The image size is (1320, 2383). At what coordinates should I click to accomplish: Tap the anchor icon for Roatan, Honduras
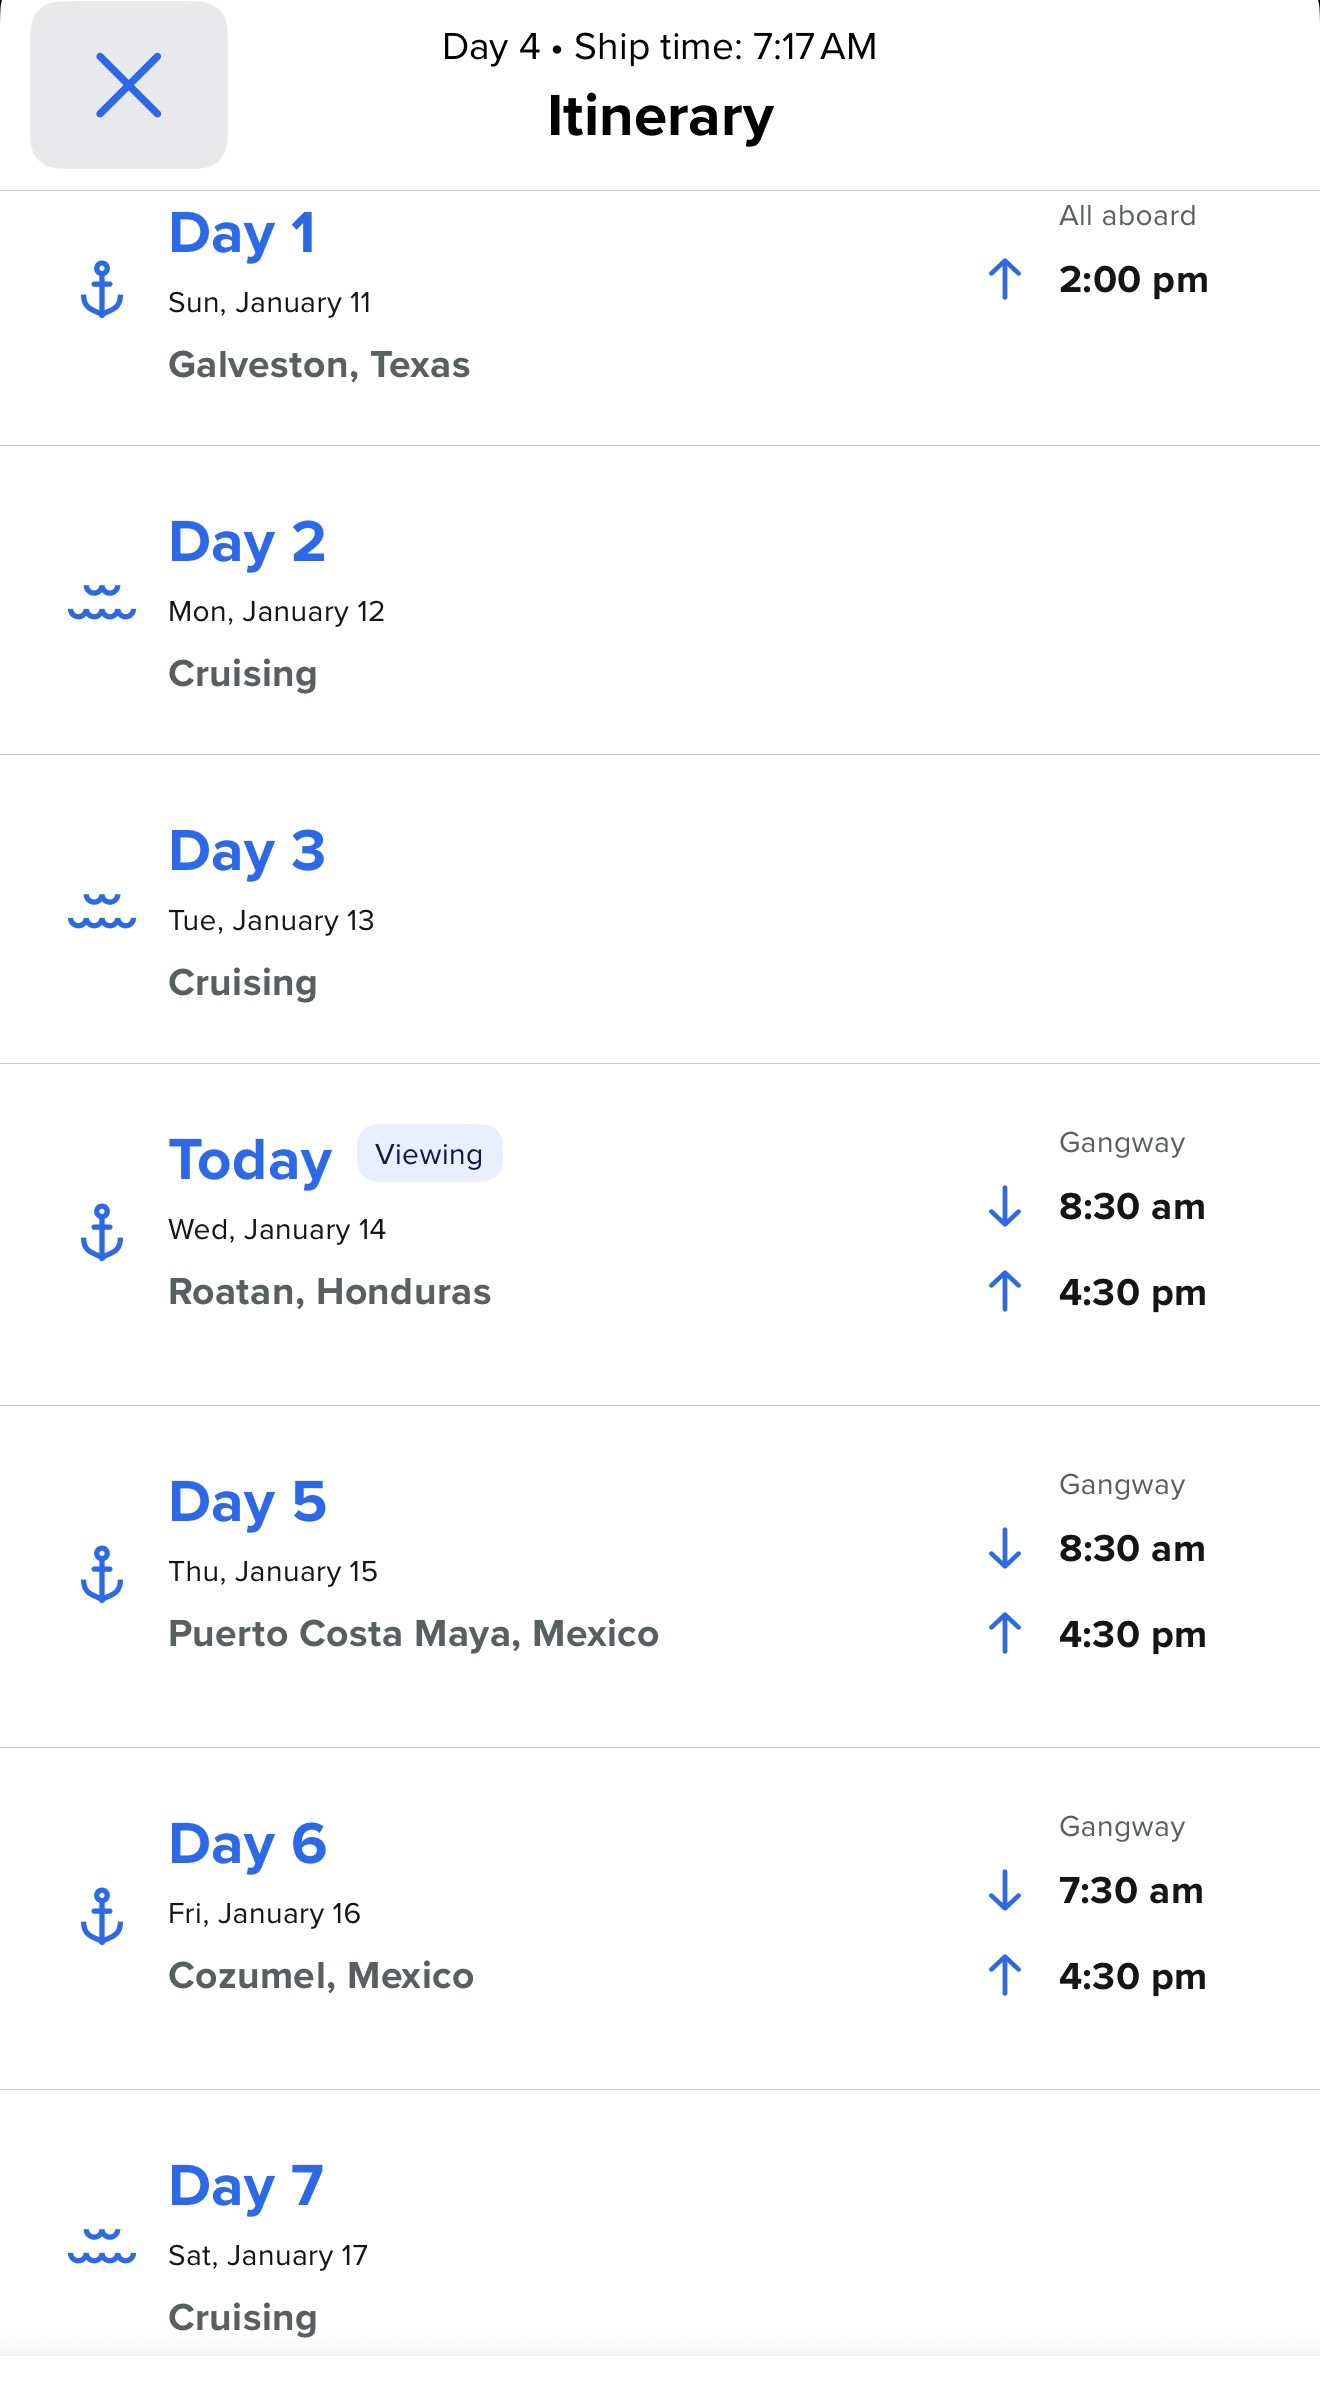102,1232
